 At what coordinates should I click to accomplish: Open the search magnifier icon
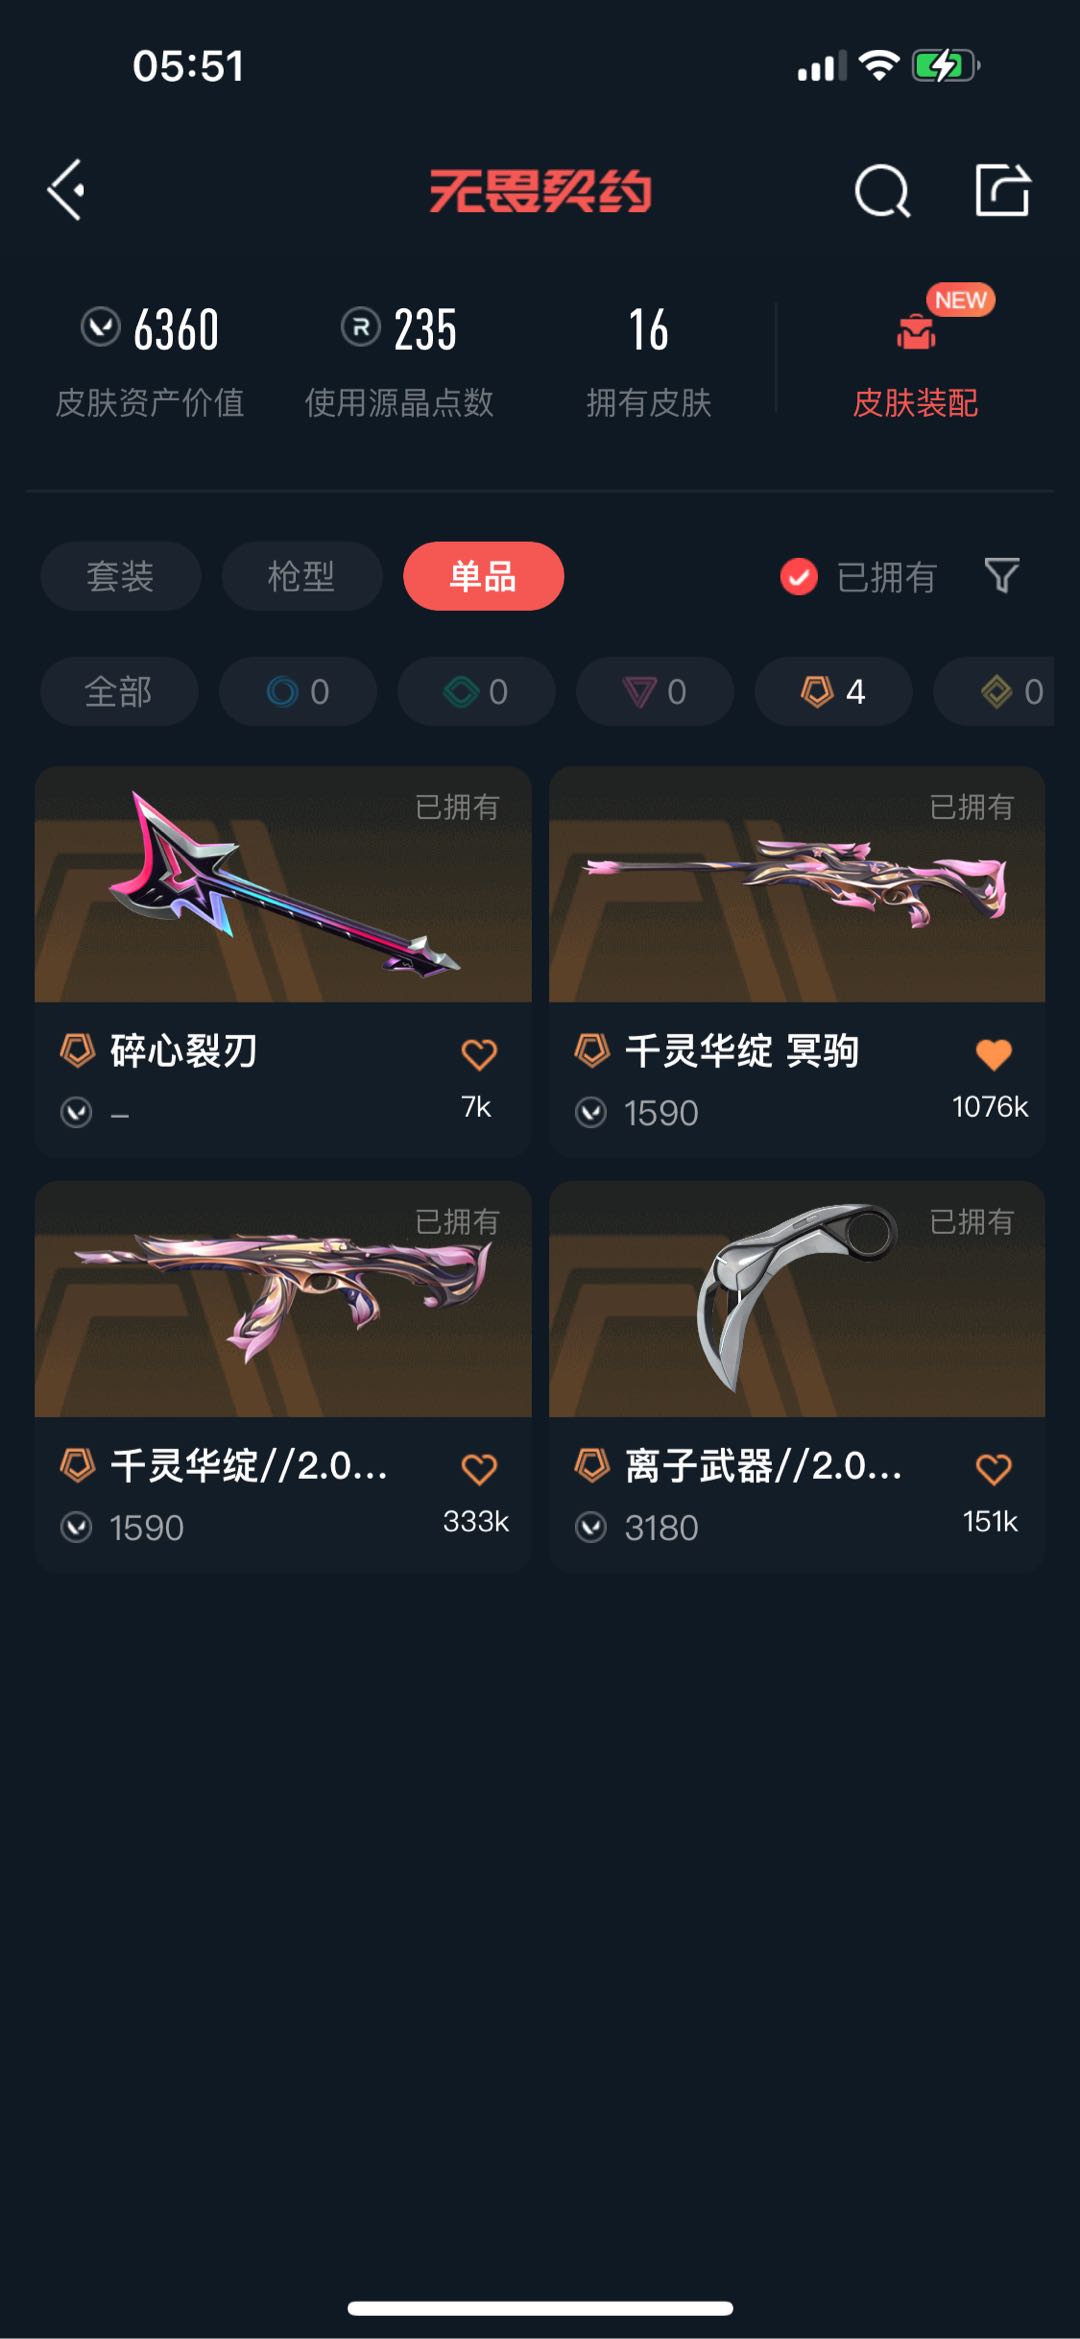tap(882, 190)
